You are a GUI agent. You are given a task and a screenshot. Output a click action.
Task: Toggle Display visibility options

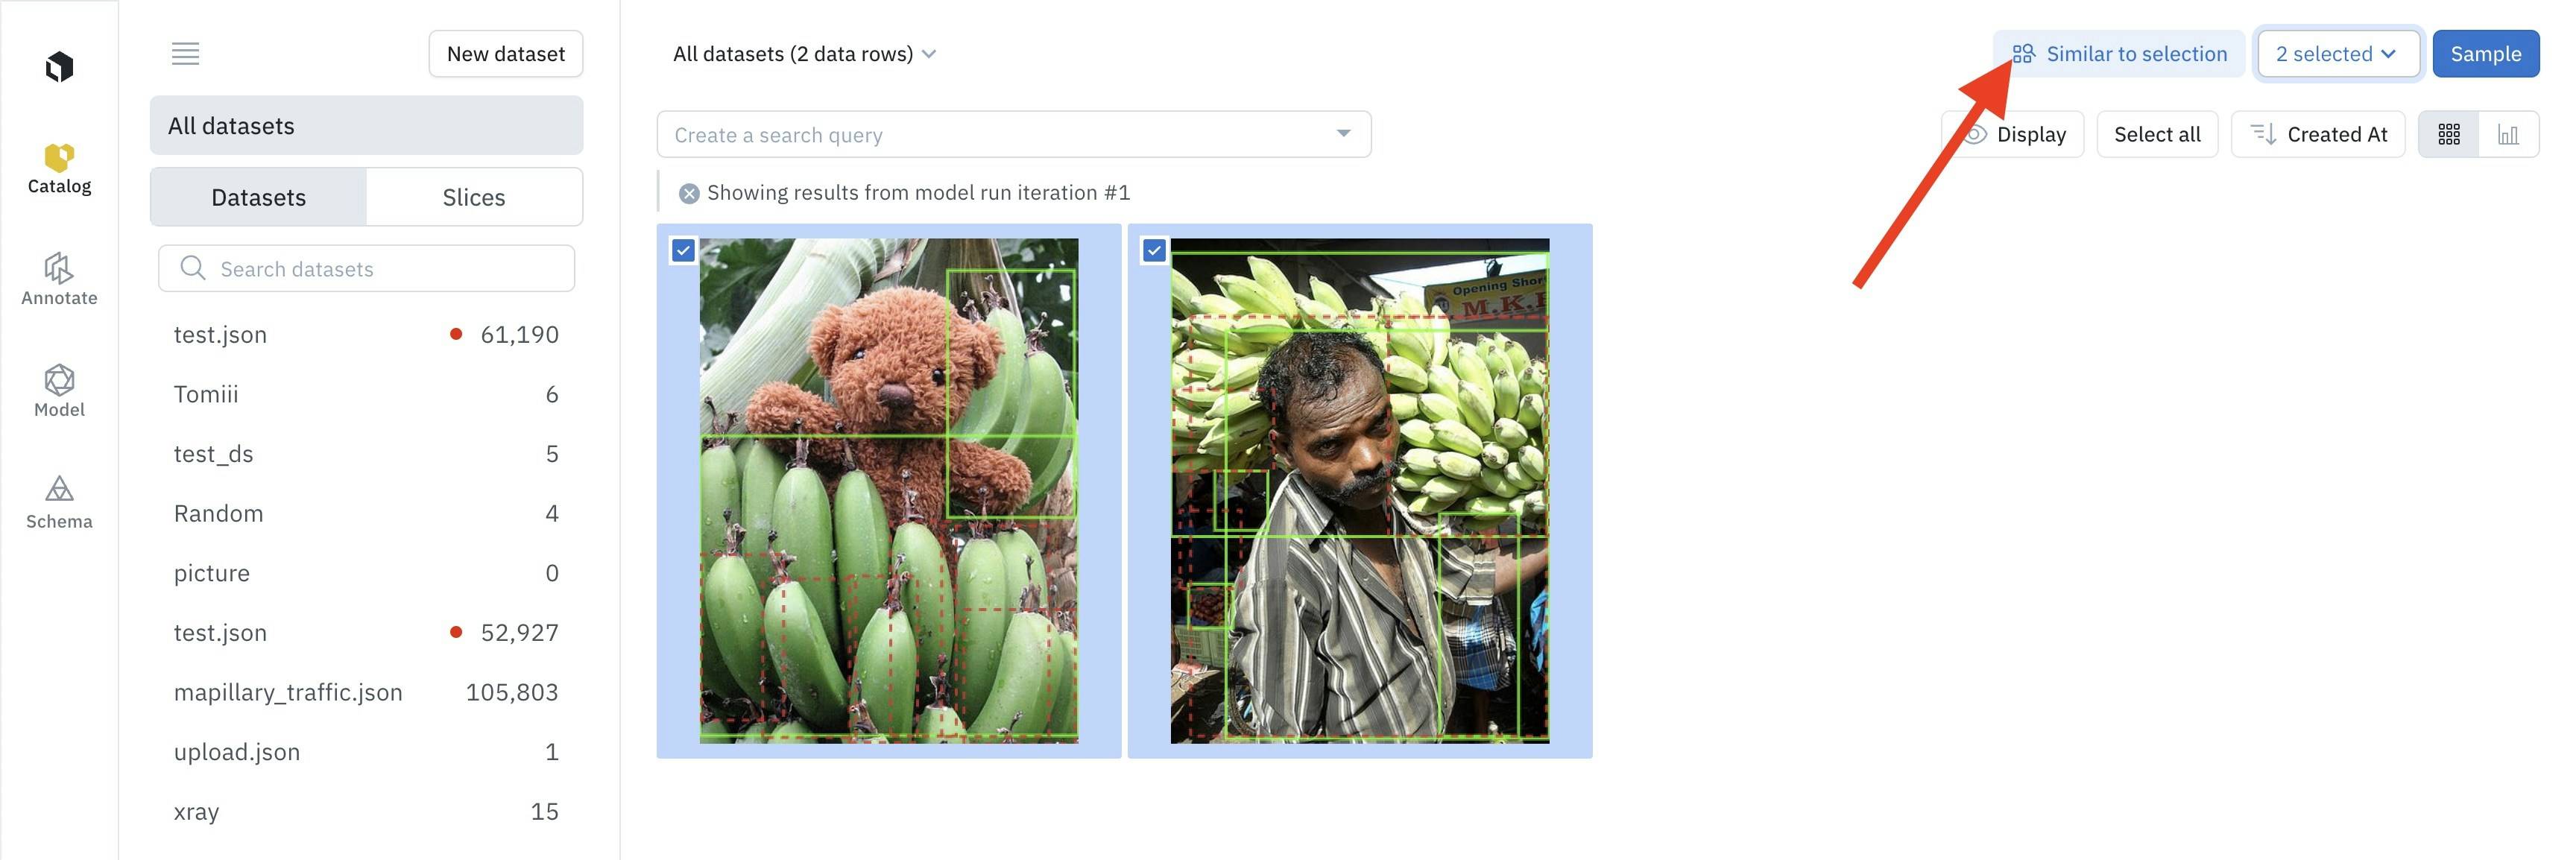click(2013, 135)
